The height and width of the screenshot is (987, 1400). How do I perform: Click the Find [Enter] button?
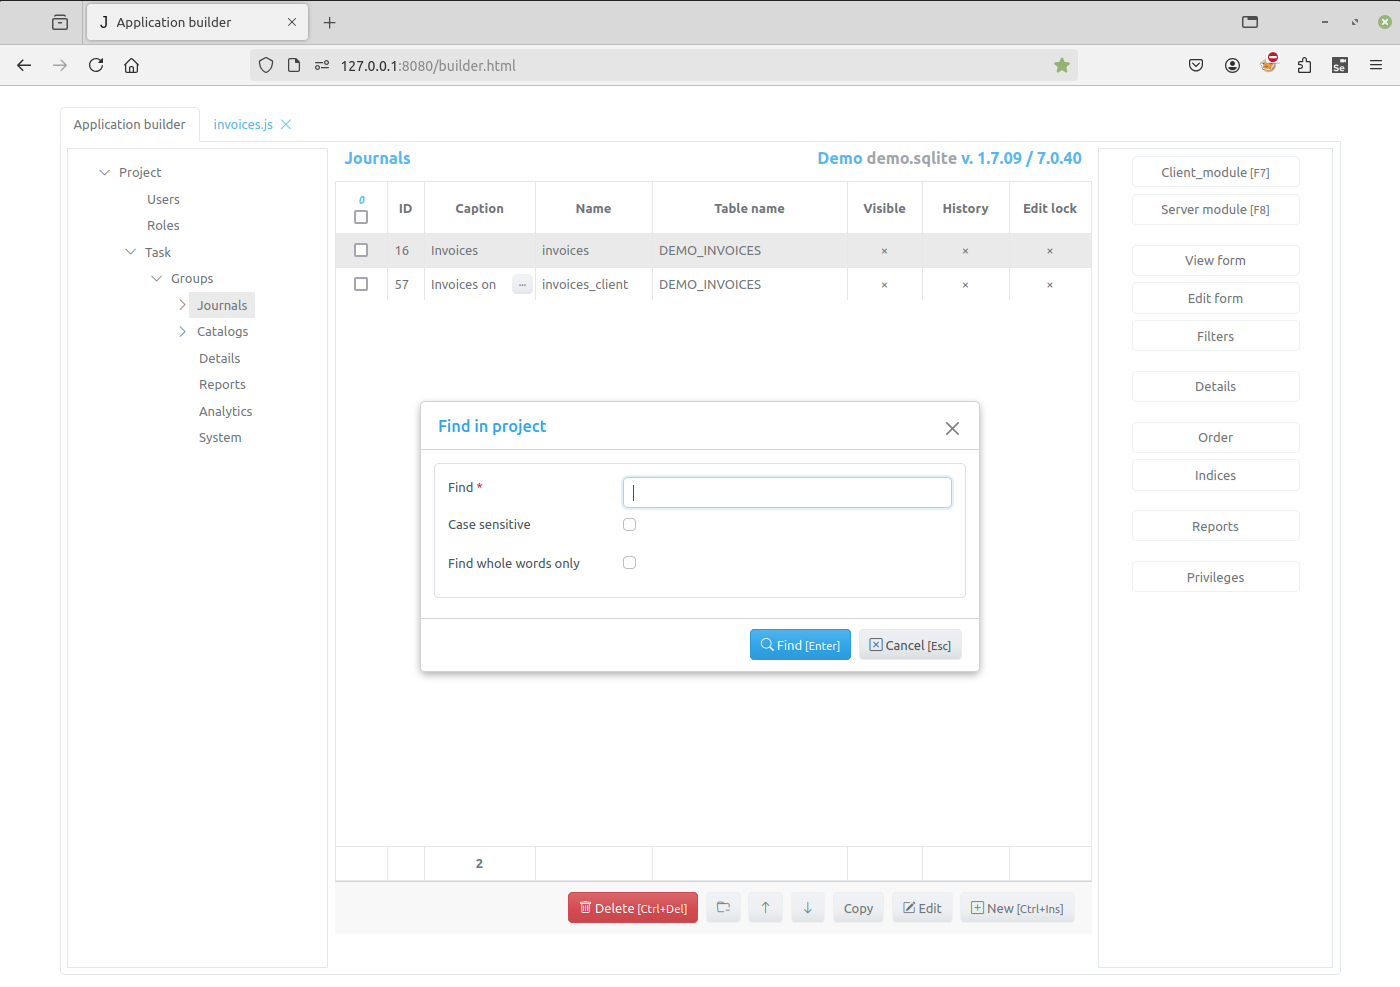(x=800, y=645)
